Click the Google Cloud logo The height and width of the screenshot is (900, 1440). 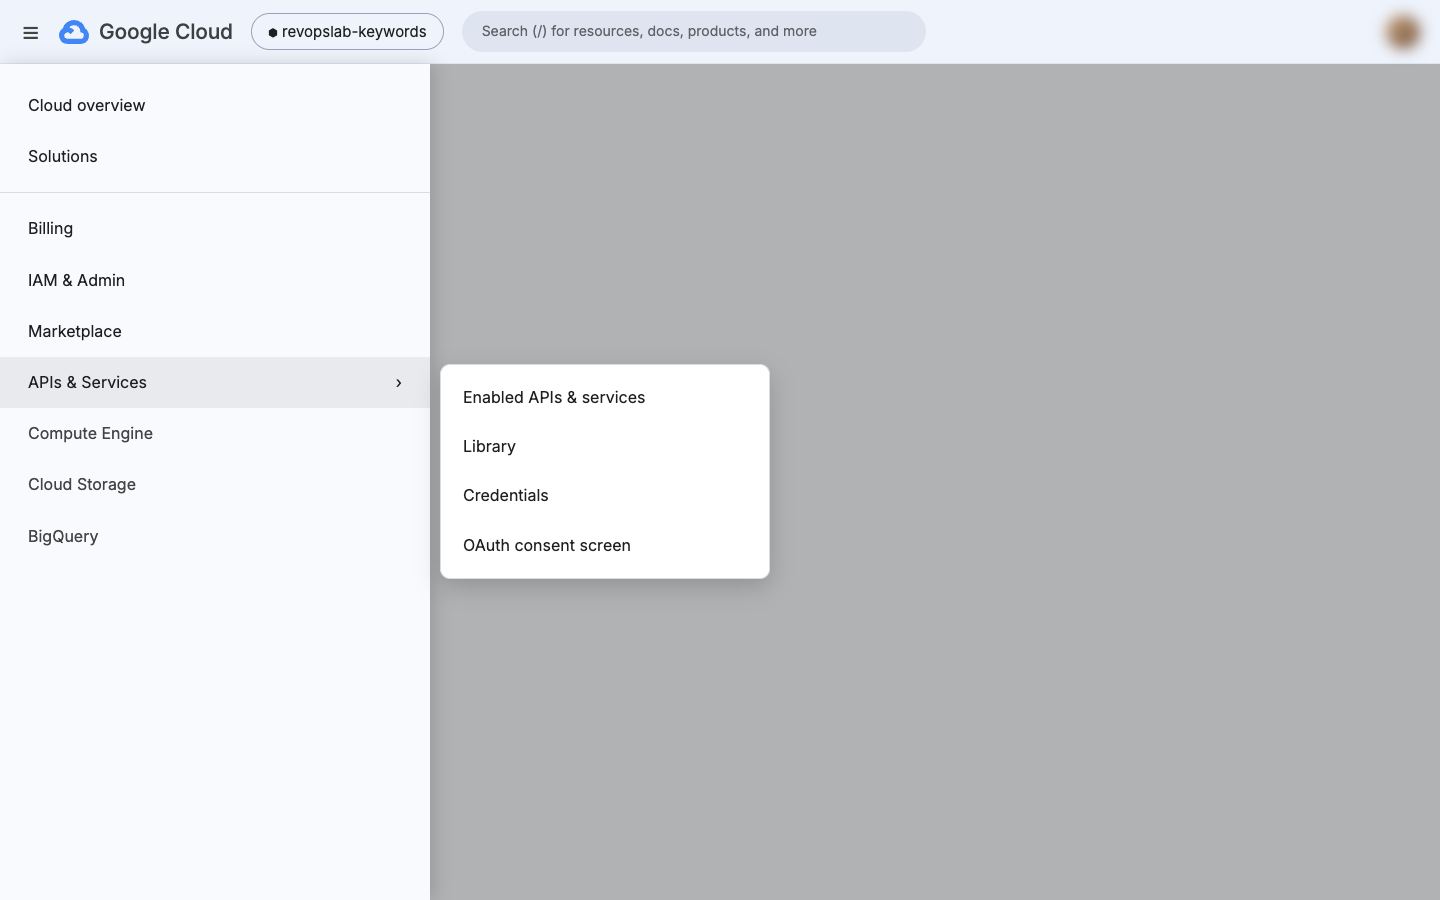[x=146, y=32]
